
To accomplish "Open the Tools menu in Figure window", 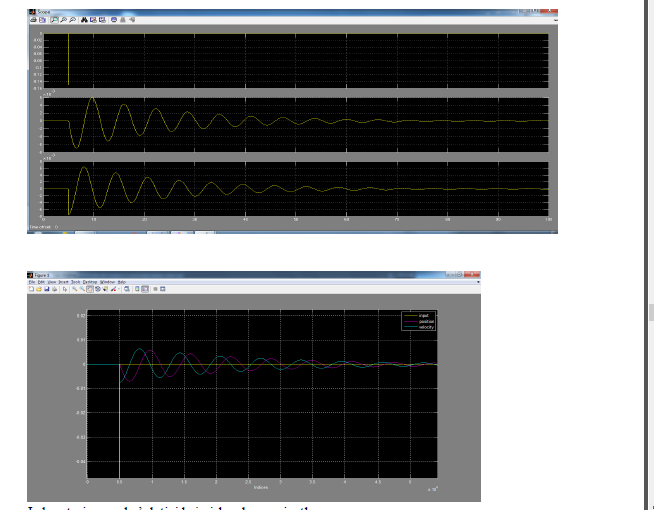I will (75, 282).
